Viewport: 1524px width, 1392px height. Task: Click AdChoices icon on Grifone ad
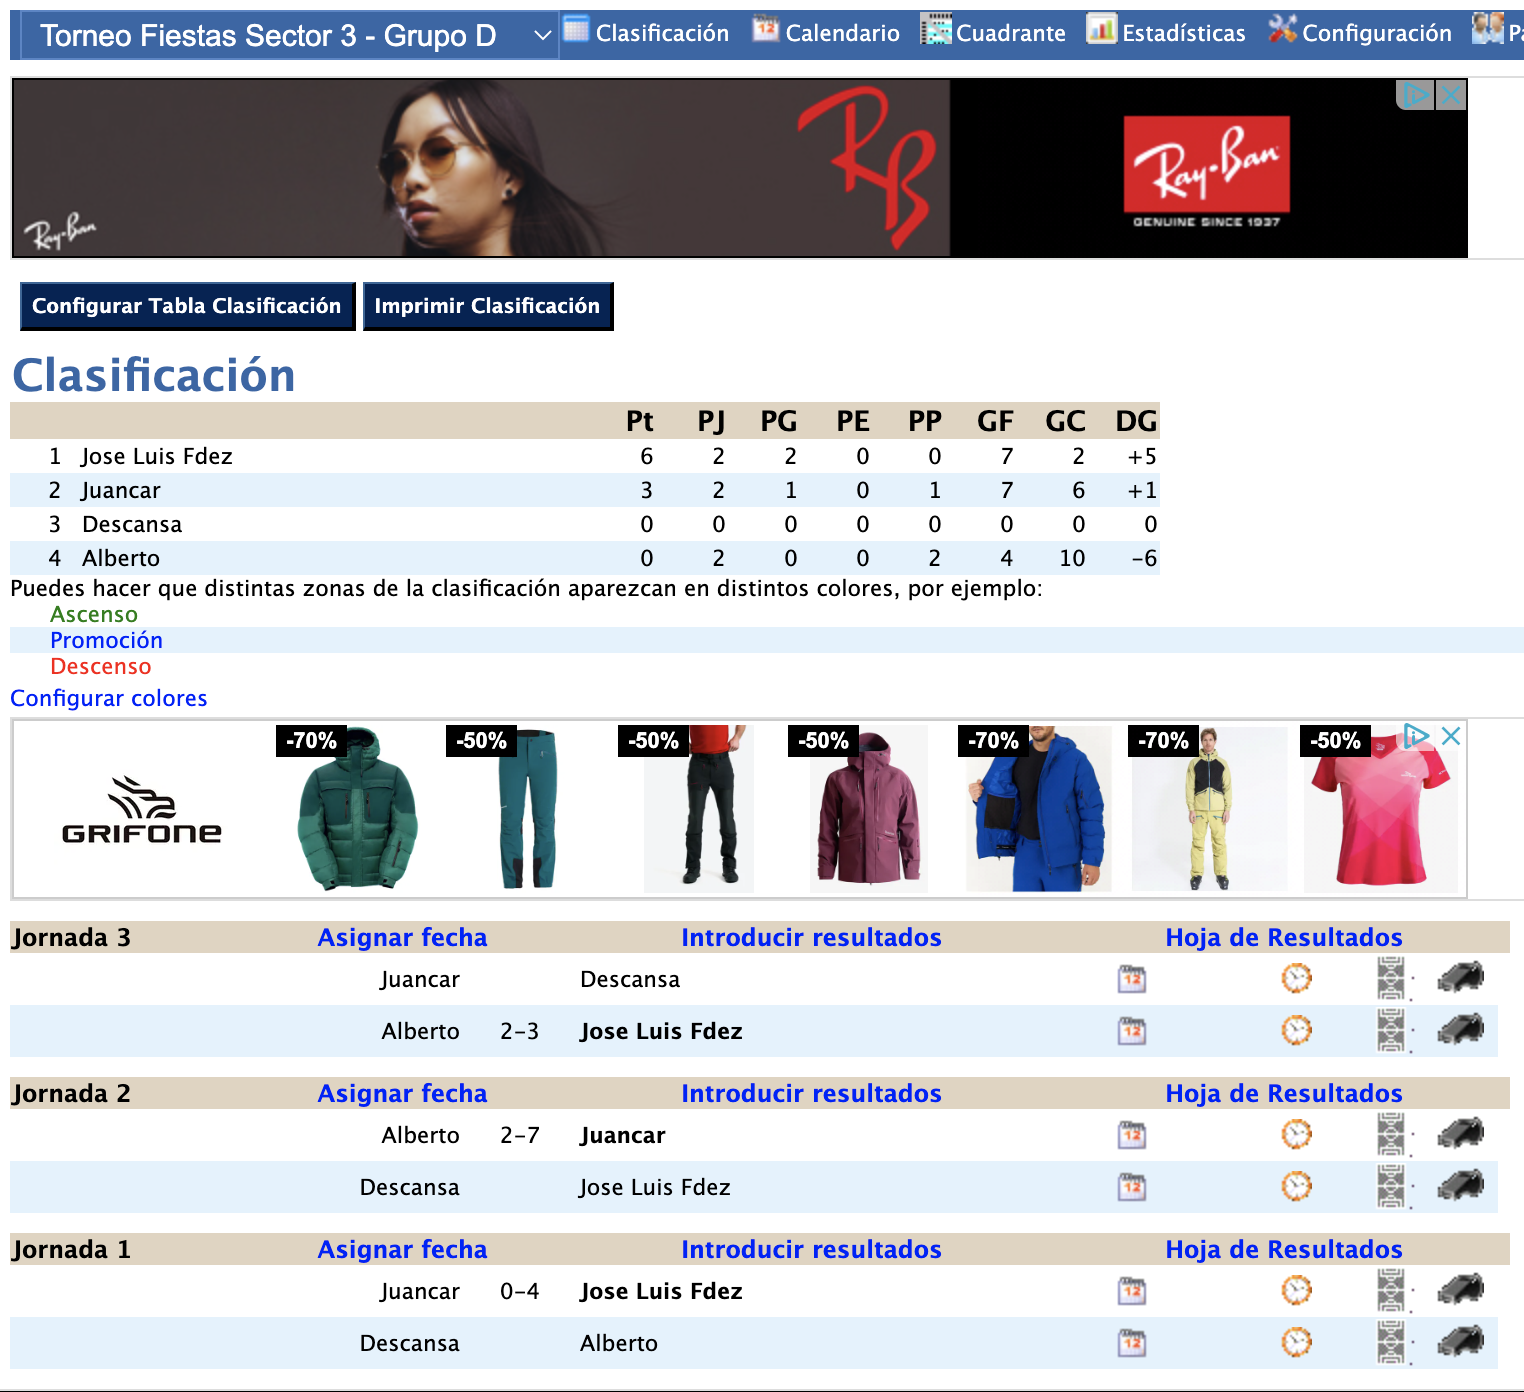1416,736
